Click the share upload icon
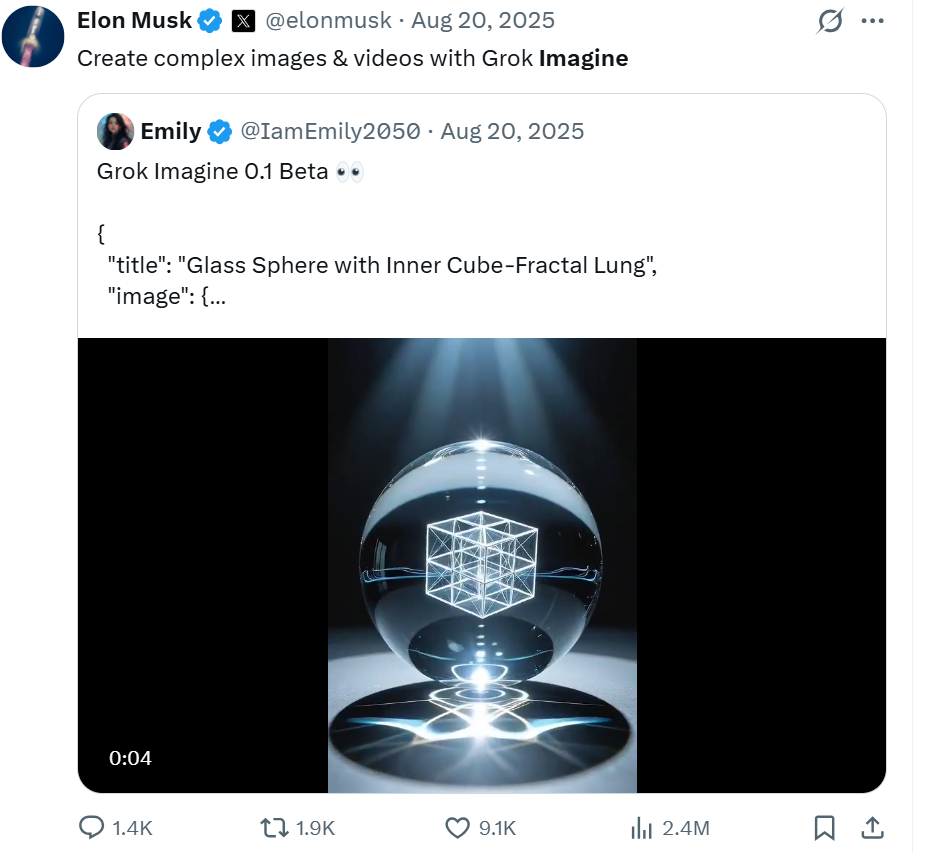 [x=870, y=828]
